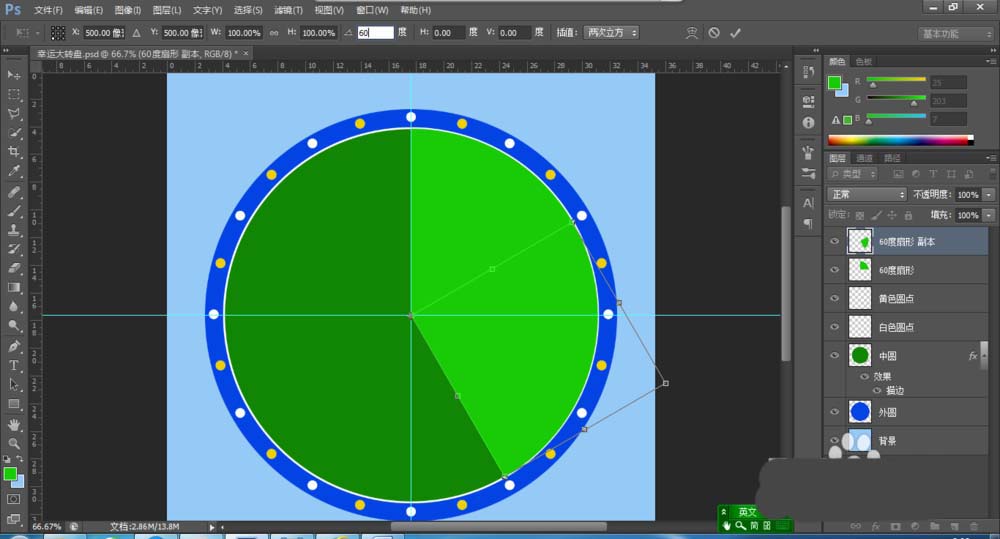Select the Move tool
1000x539 pixels.
click(x=13, y=75)
